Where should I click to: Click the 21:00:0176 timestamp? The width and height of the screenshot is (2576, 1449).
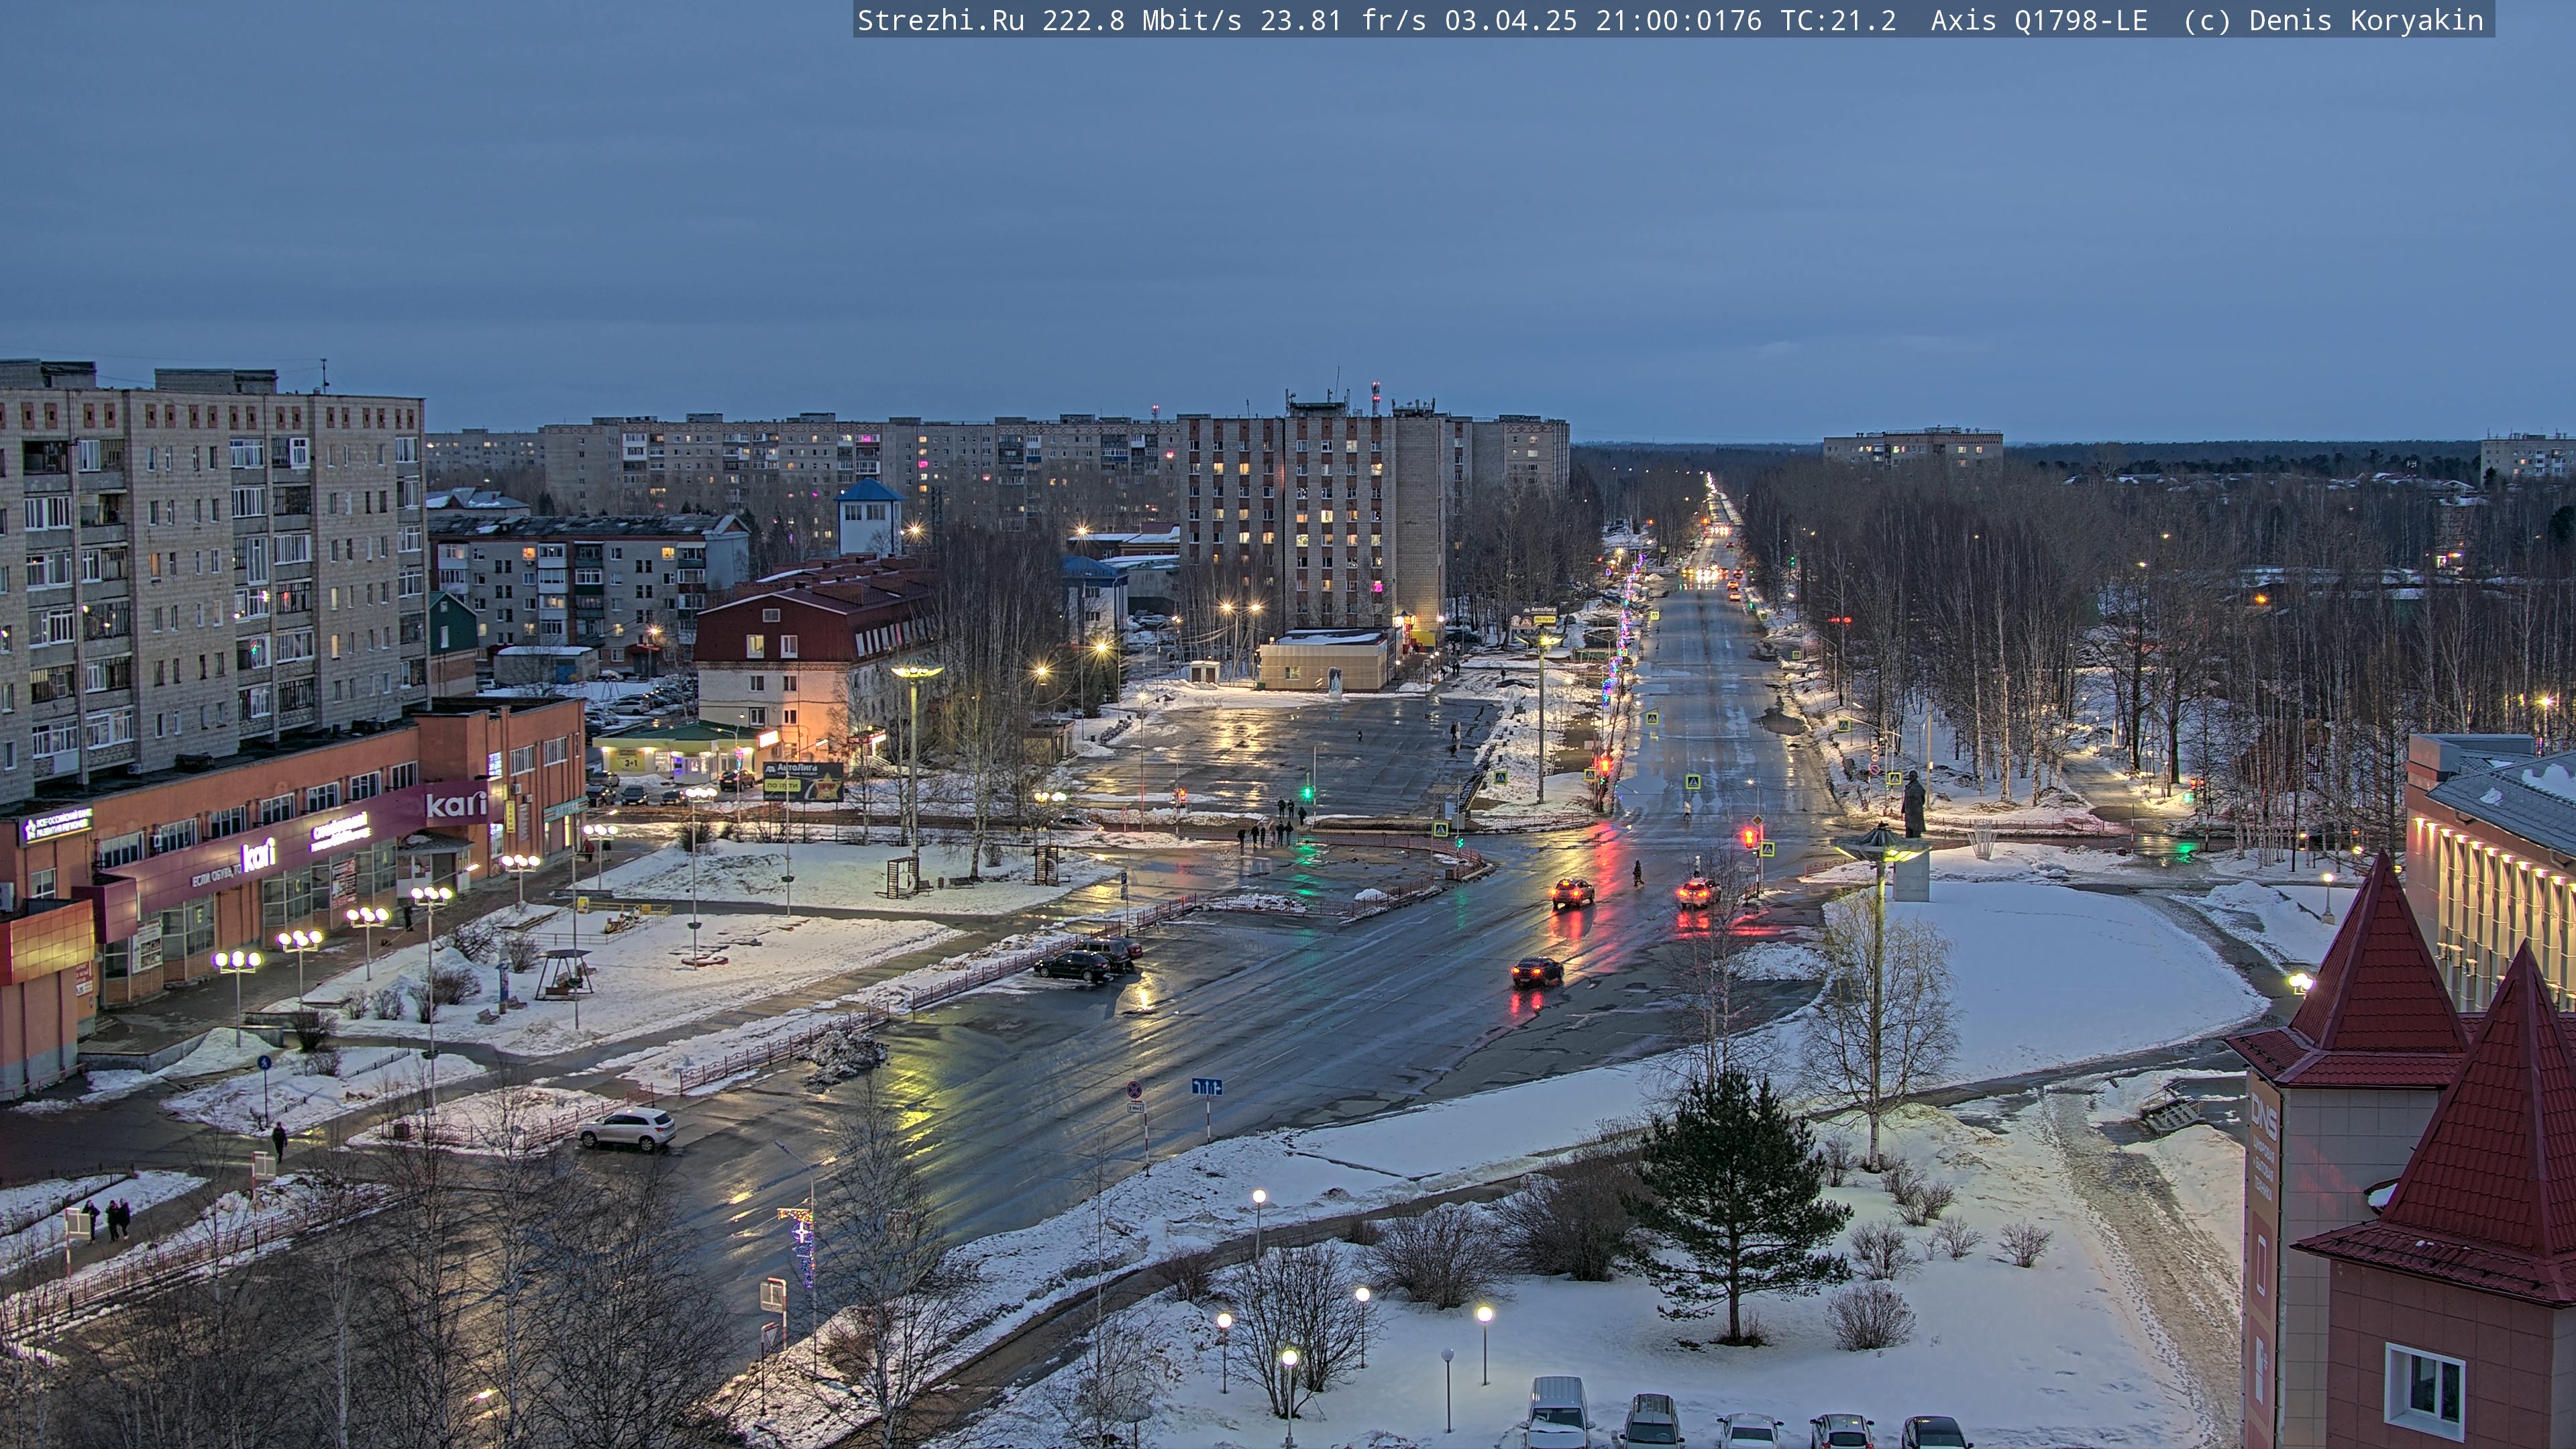coord(1678,21)
